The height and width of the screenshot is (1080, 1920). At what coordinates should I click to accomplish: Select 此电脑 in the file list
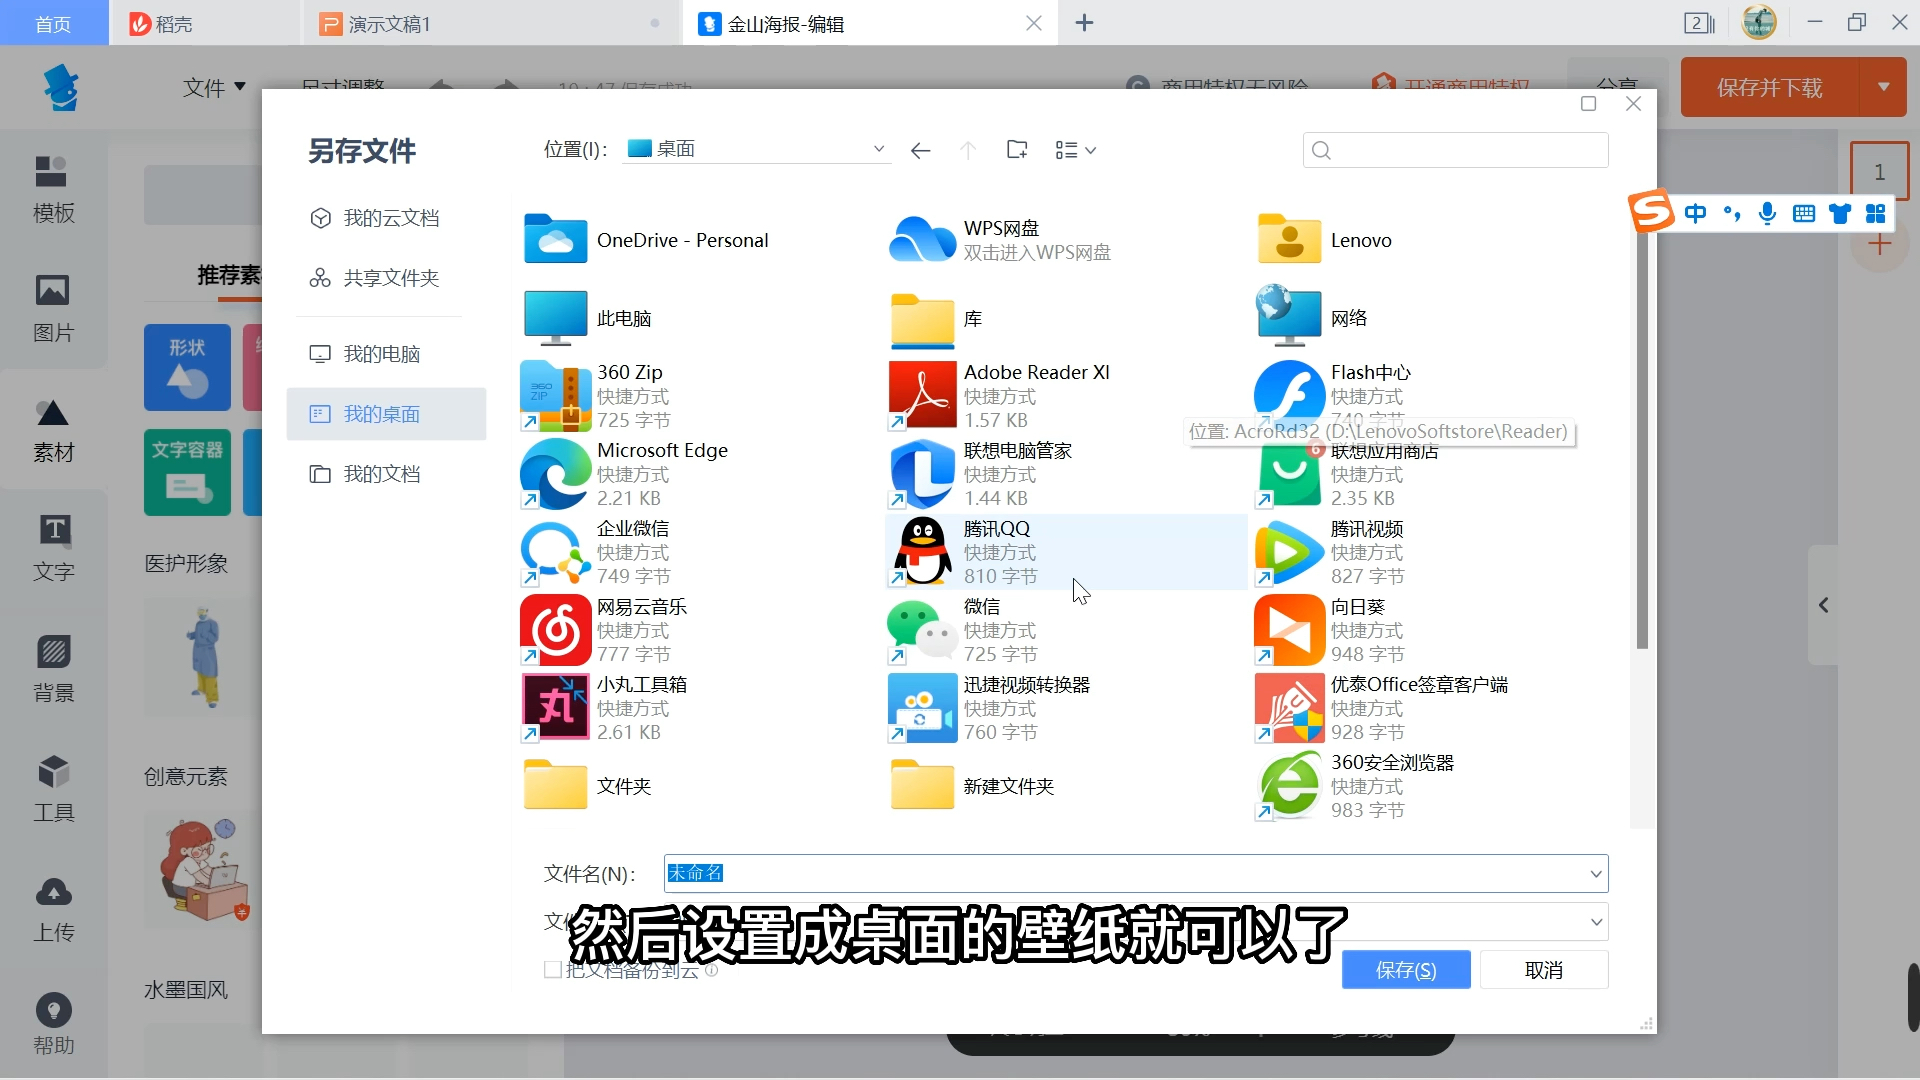[x=587, y=318]
